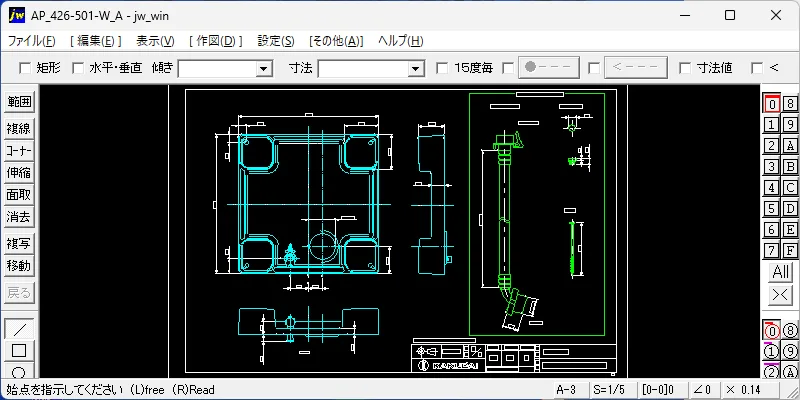
Task: Select layer E button
Action: (x=790, y=230)
